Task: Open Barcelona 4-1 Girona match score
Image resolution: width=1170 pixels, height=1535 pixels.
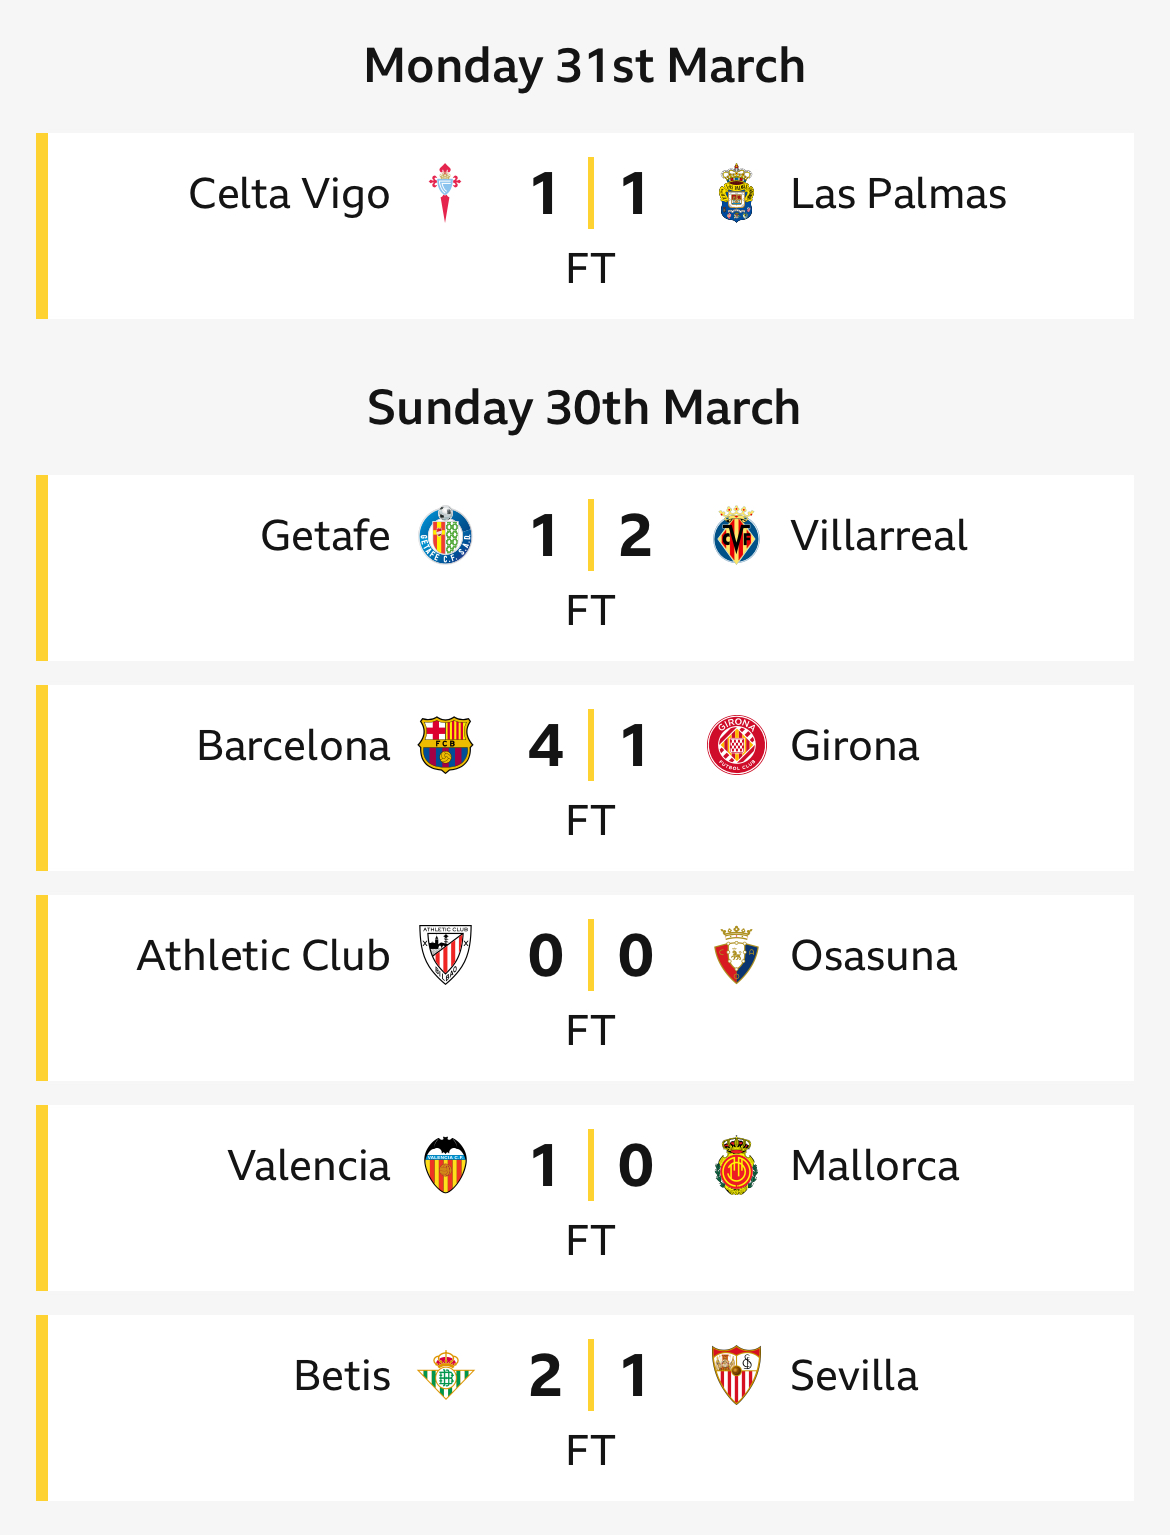Action: 590,745
